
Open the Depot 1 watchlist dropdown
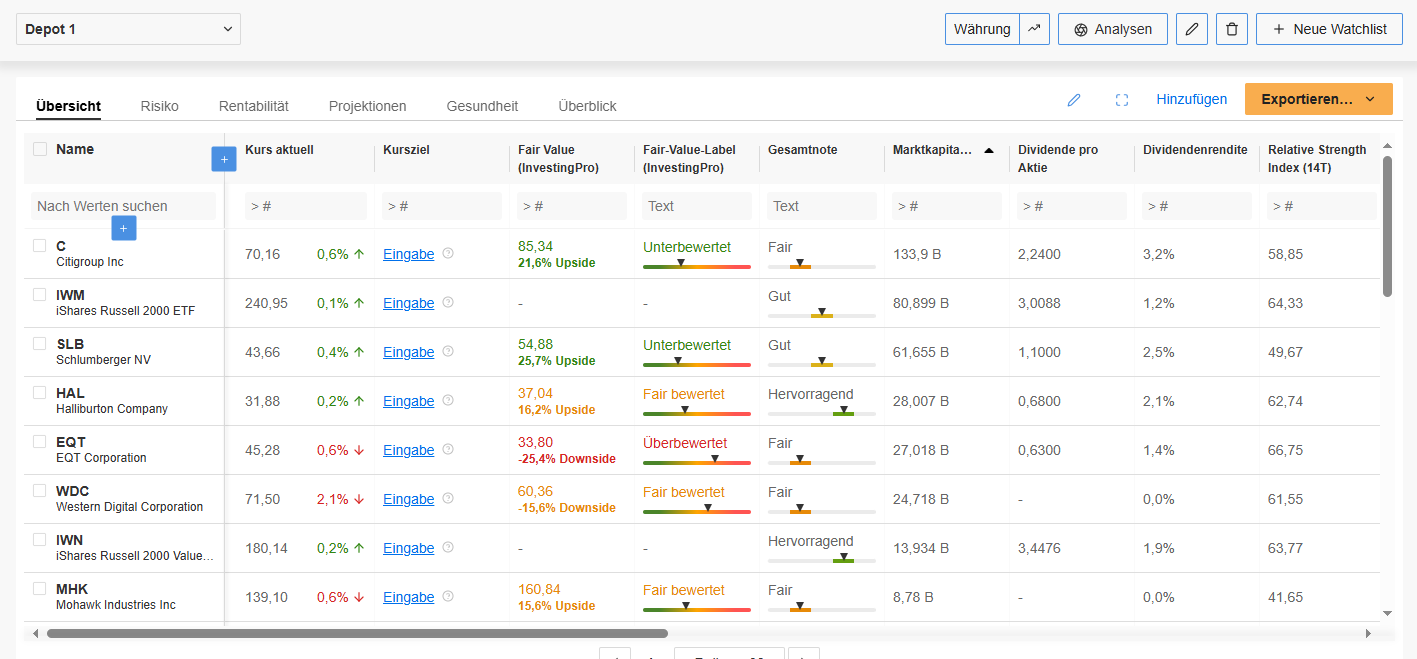point(128,29)
